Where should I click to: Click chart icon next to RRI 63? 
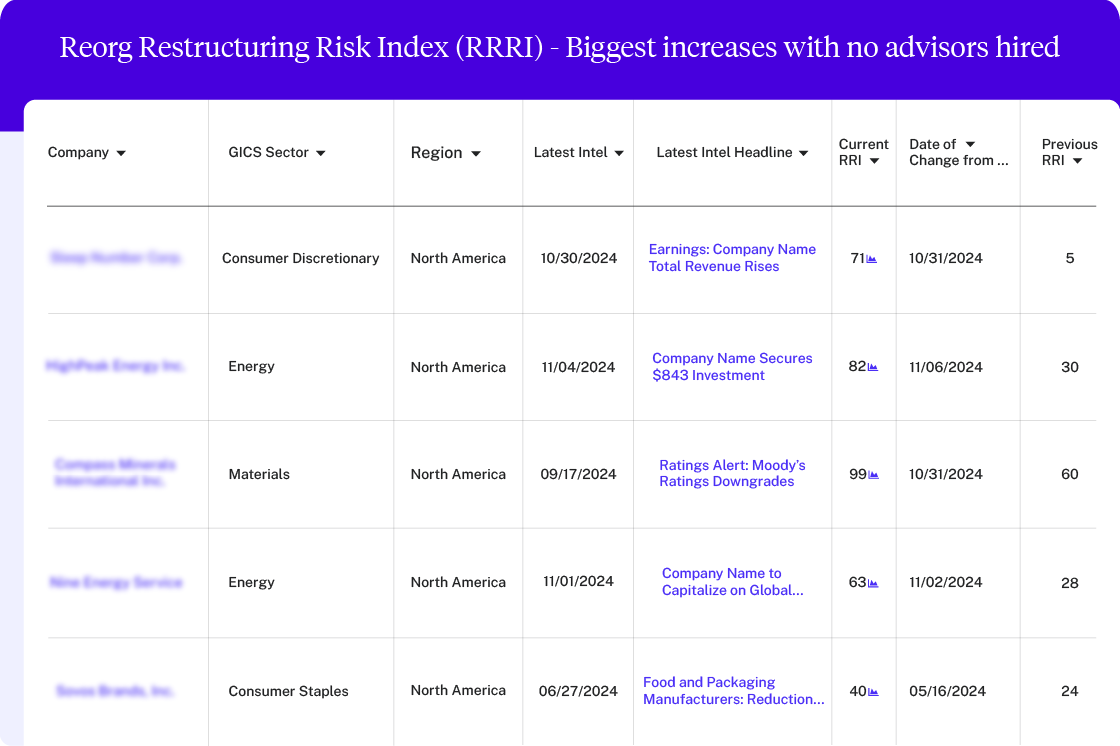click(x=873, y=583)
